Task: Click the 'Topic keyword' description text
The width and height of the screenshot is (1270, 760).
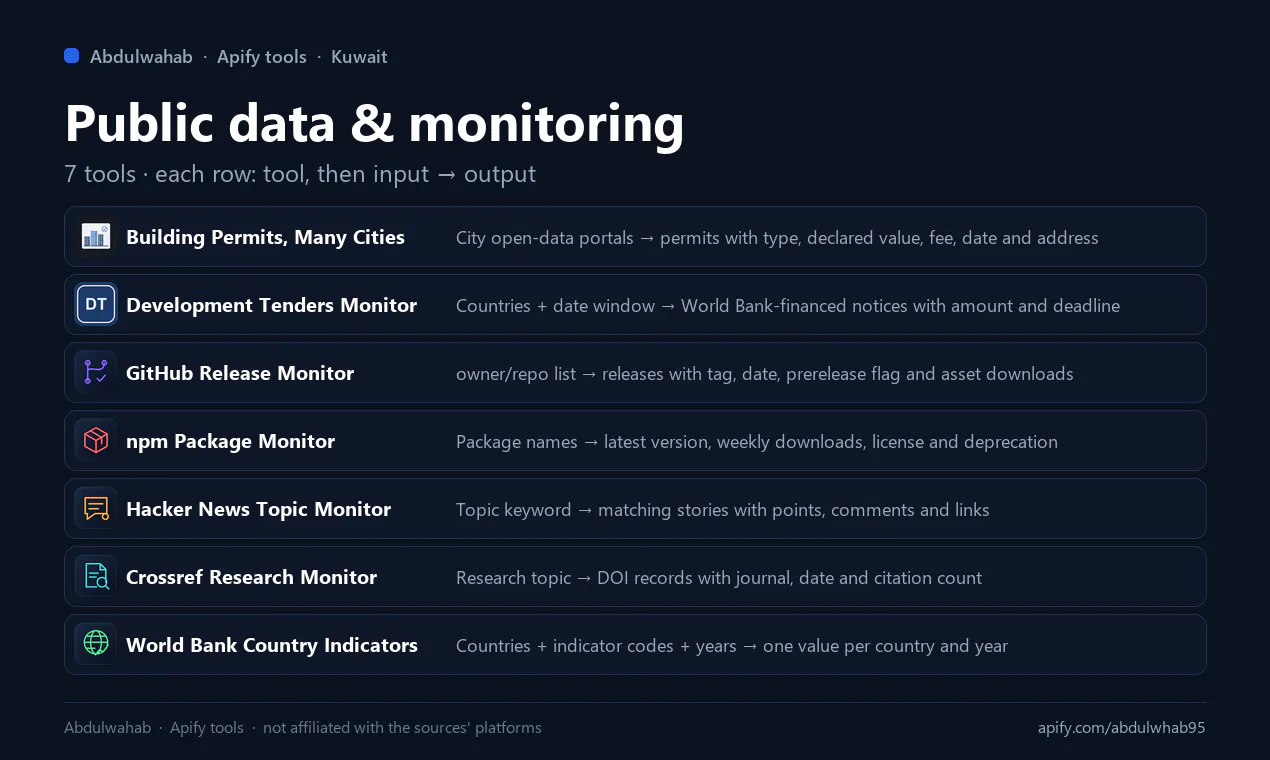Action: pyautogui.click(x=723, y=510)
